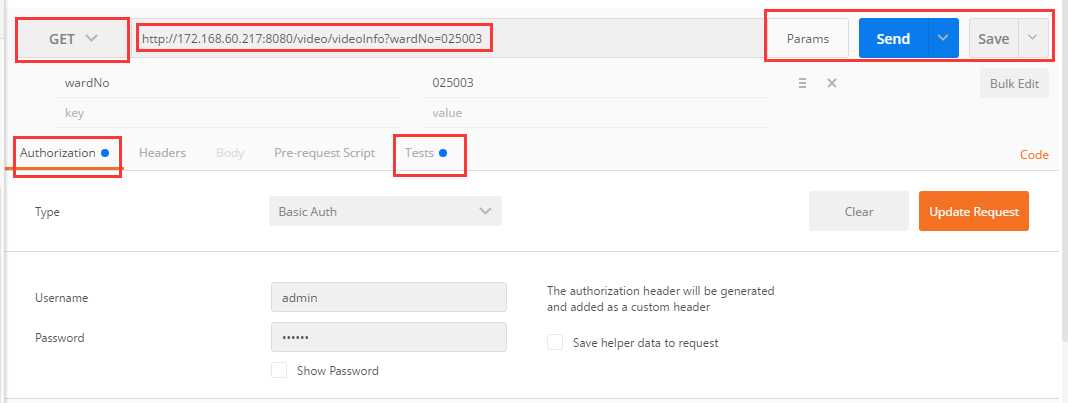Open the Headers tab

coord(162,153)
